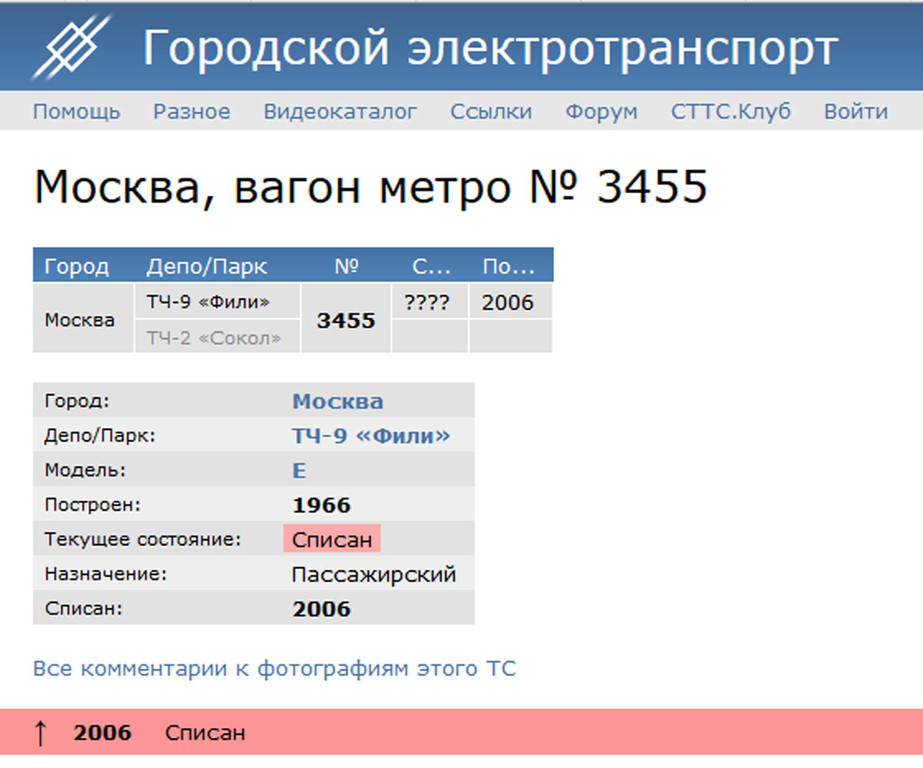Click 2006 in the bottom pink bar
923x768 pixels.
(102, 733)
